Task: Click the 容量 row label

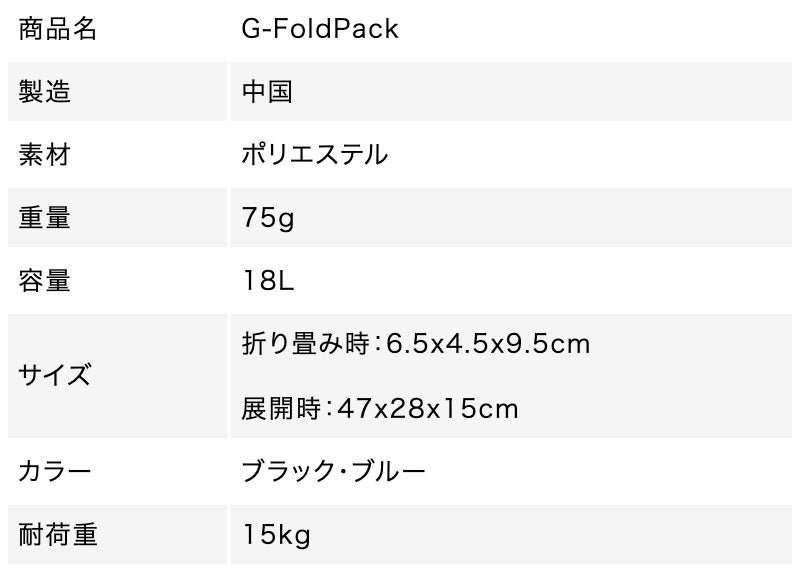Action: tap(45, 281)
